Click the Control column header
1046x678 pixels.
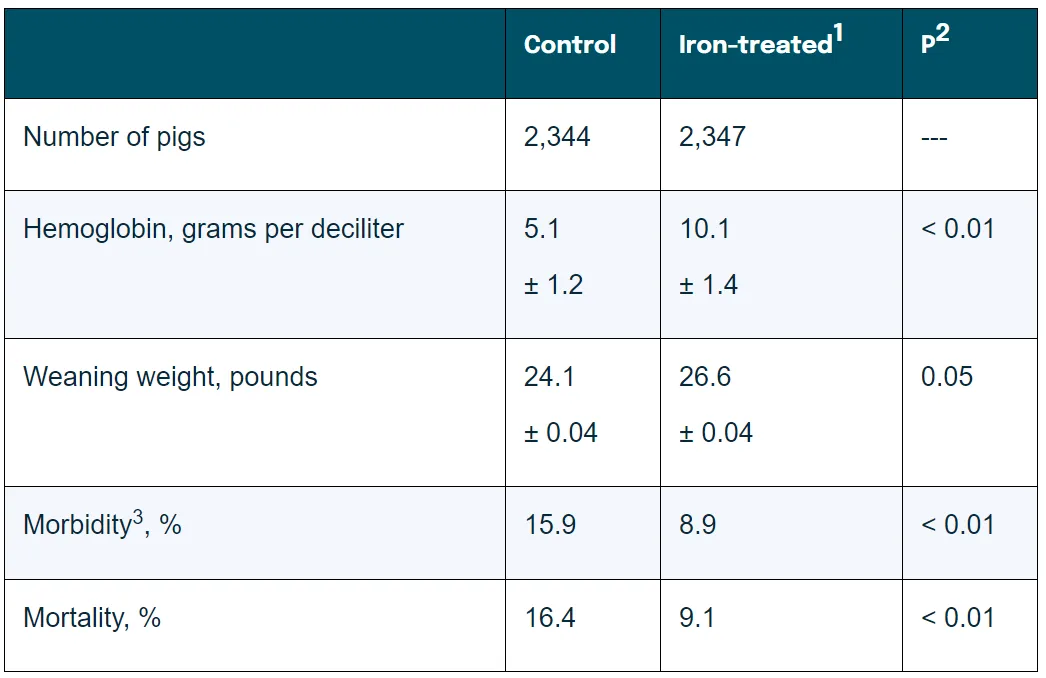pos(570,45)
